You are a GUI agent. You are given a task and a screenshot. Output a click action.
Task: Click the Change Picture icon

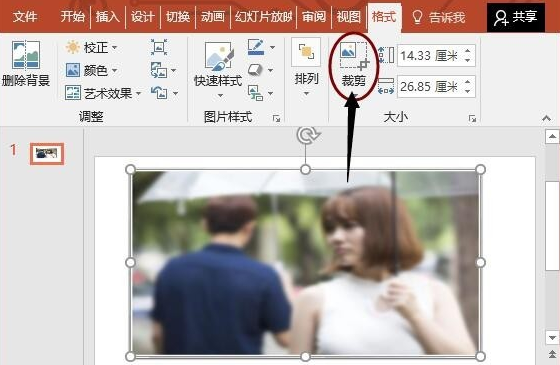(x=159, y=70)
